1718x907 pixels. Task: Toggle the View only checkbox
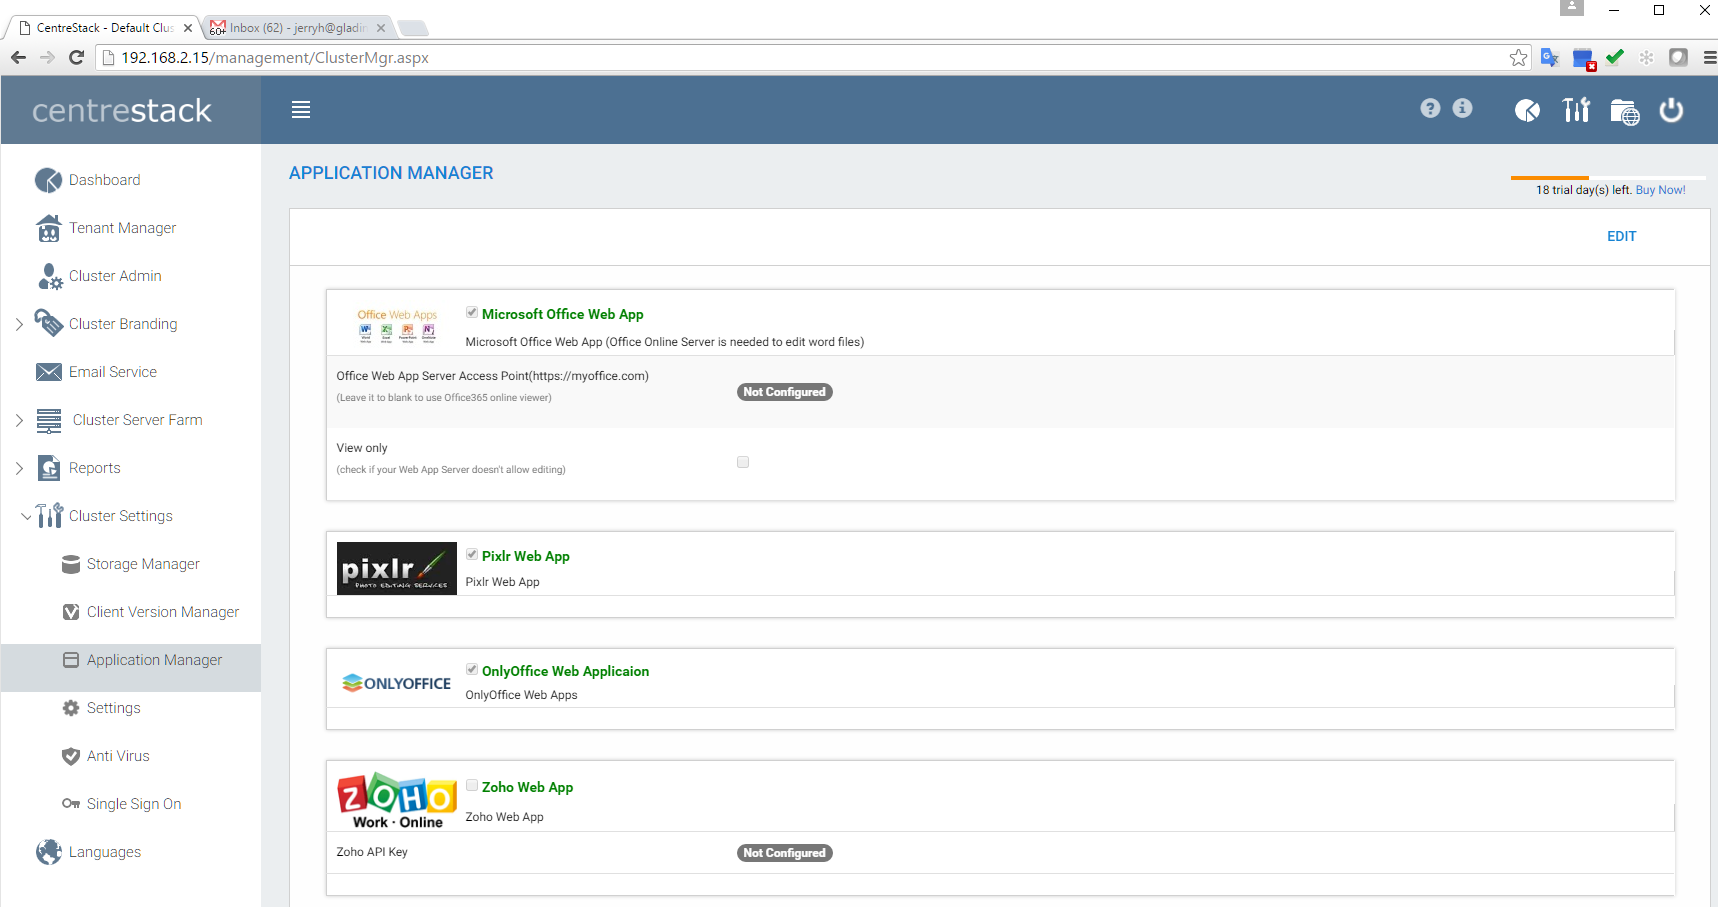[743, 462]
